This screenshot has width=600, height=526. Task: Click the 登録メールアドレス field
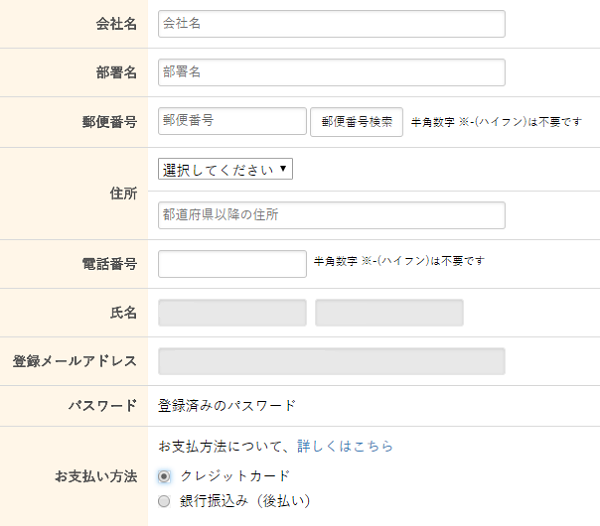(x=331, y=361)
